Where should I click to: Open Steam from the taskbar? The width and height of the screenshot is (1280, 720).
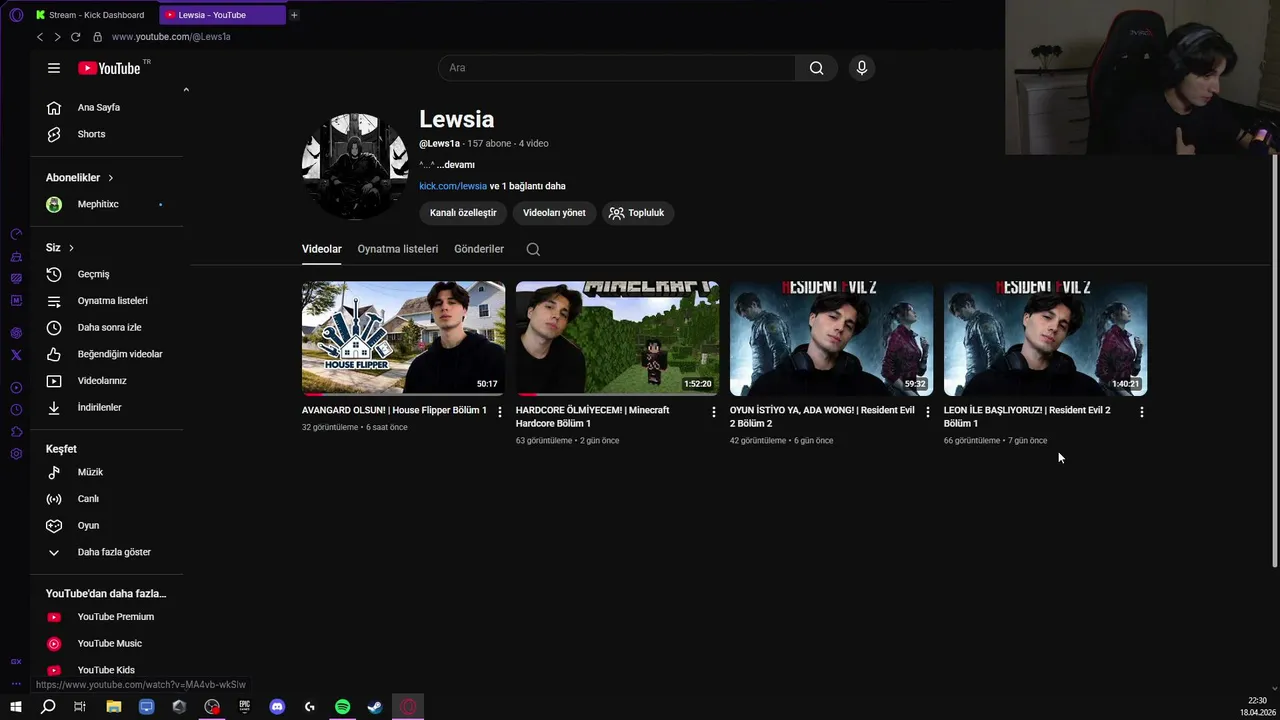point(375,707)
